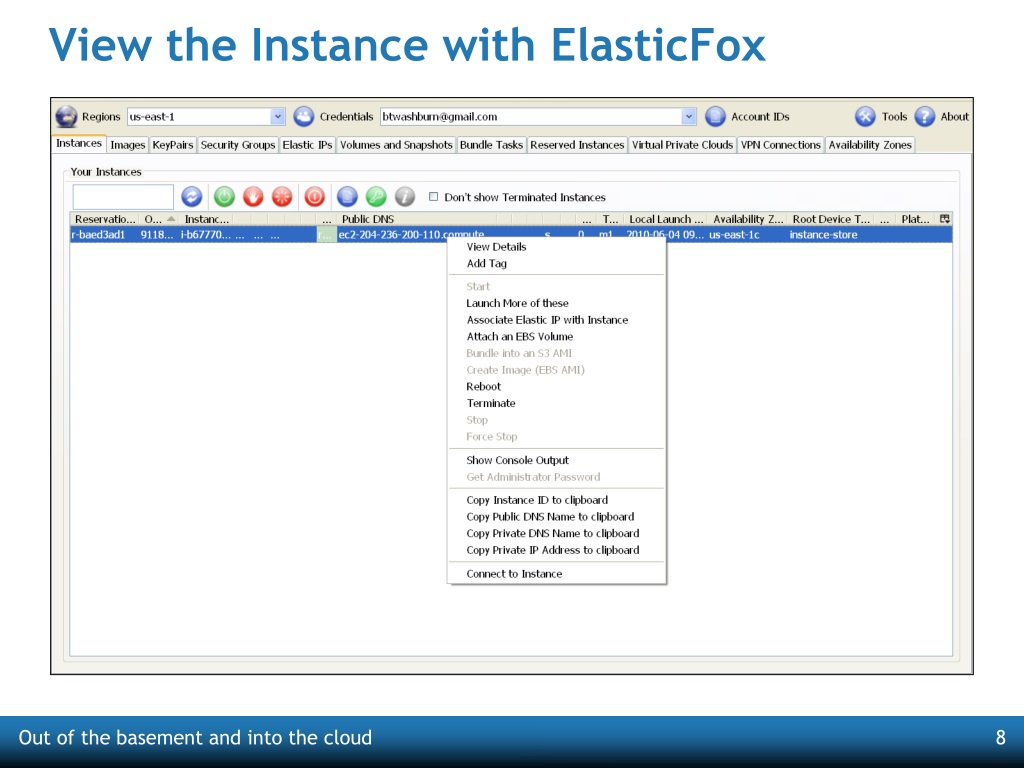Select Show Console Output
The width and height of the screenshot is (1024, 768).
[x=556, y=460]
